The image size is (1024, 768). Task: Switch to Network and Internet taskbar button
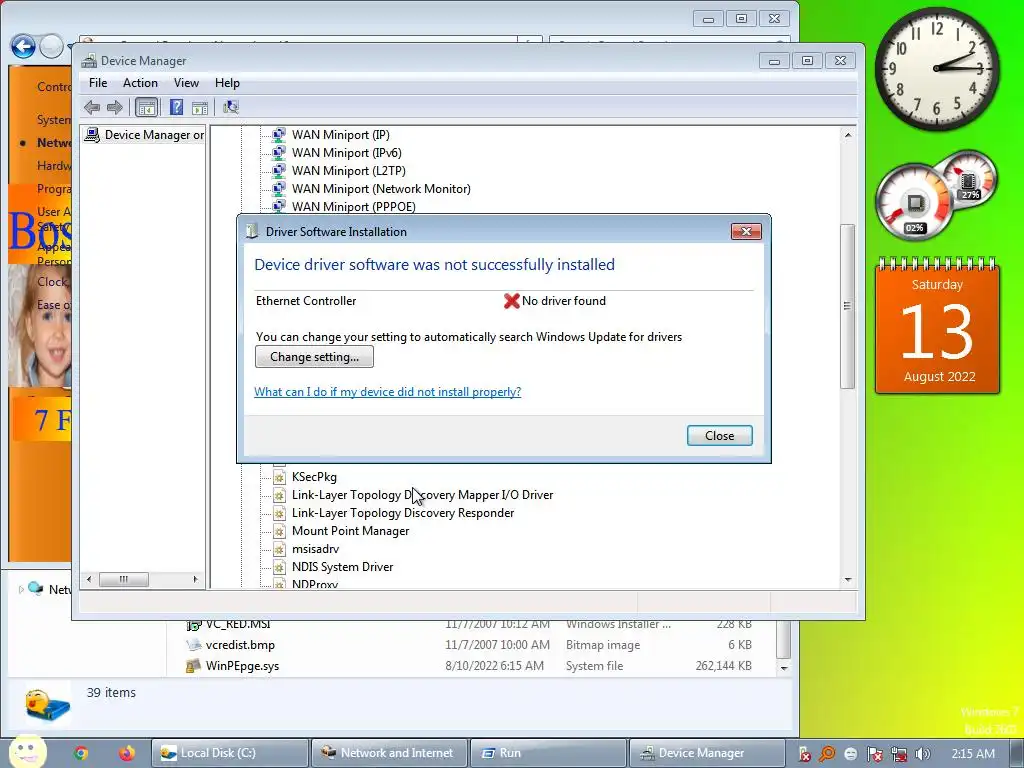click(389, 753)
